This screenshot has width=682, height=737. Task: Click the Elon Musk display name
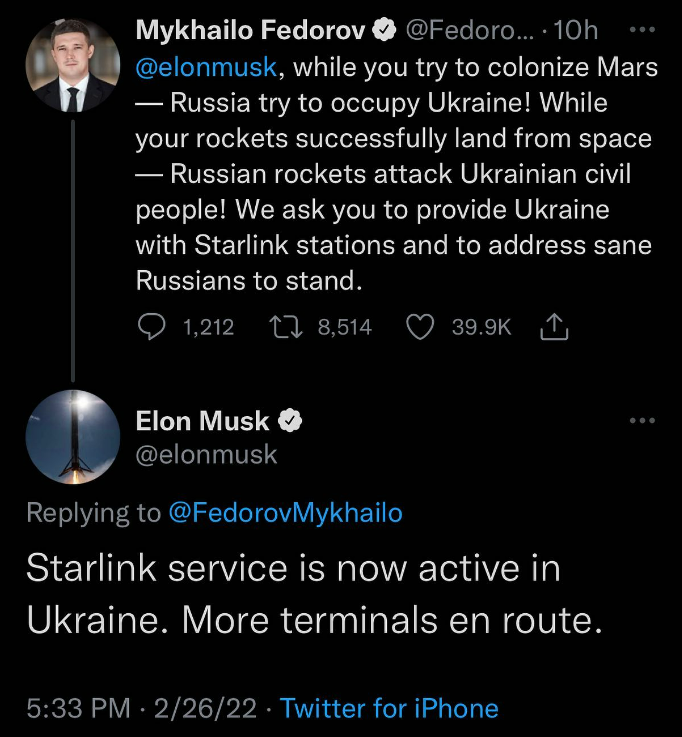202,422
